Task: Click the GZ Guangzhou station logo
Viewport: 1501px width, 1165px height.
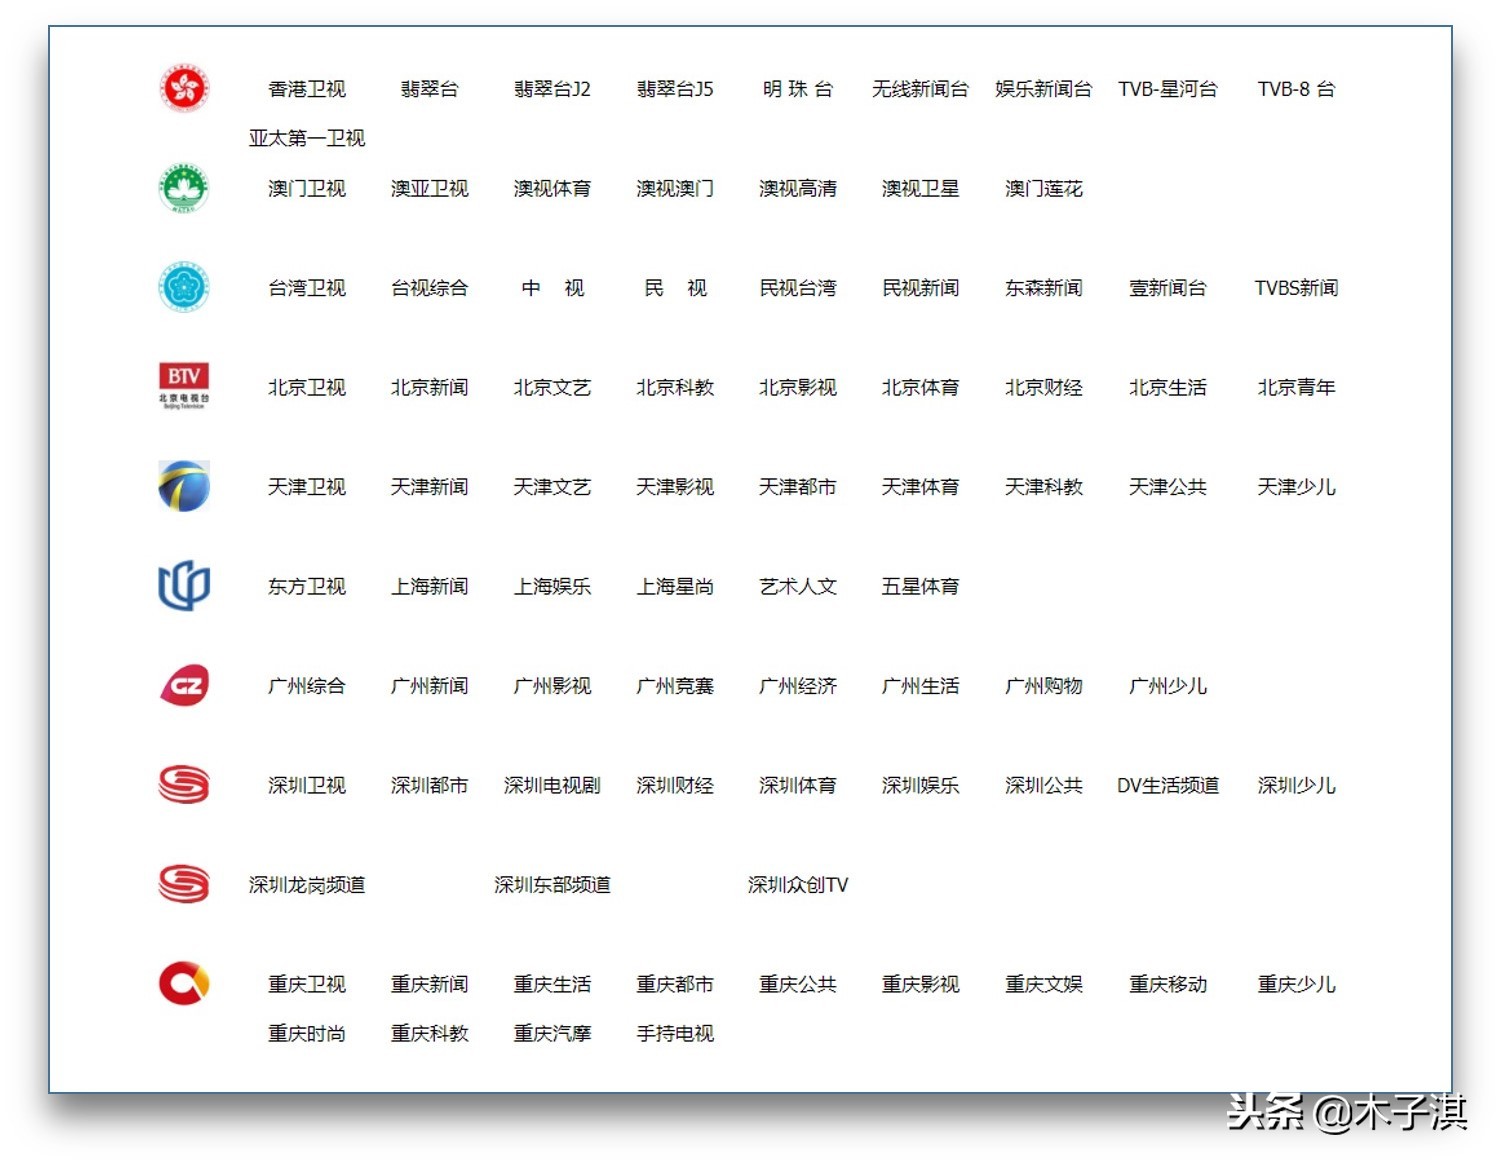Action: (x=183, y=685)
